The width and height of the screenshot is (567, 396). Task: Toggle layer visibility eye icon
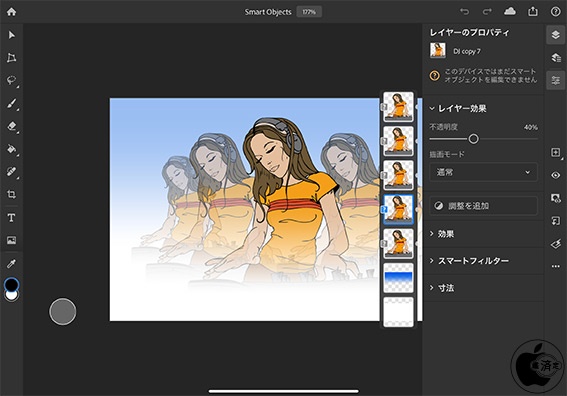coord(555,175)
